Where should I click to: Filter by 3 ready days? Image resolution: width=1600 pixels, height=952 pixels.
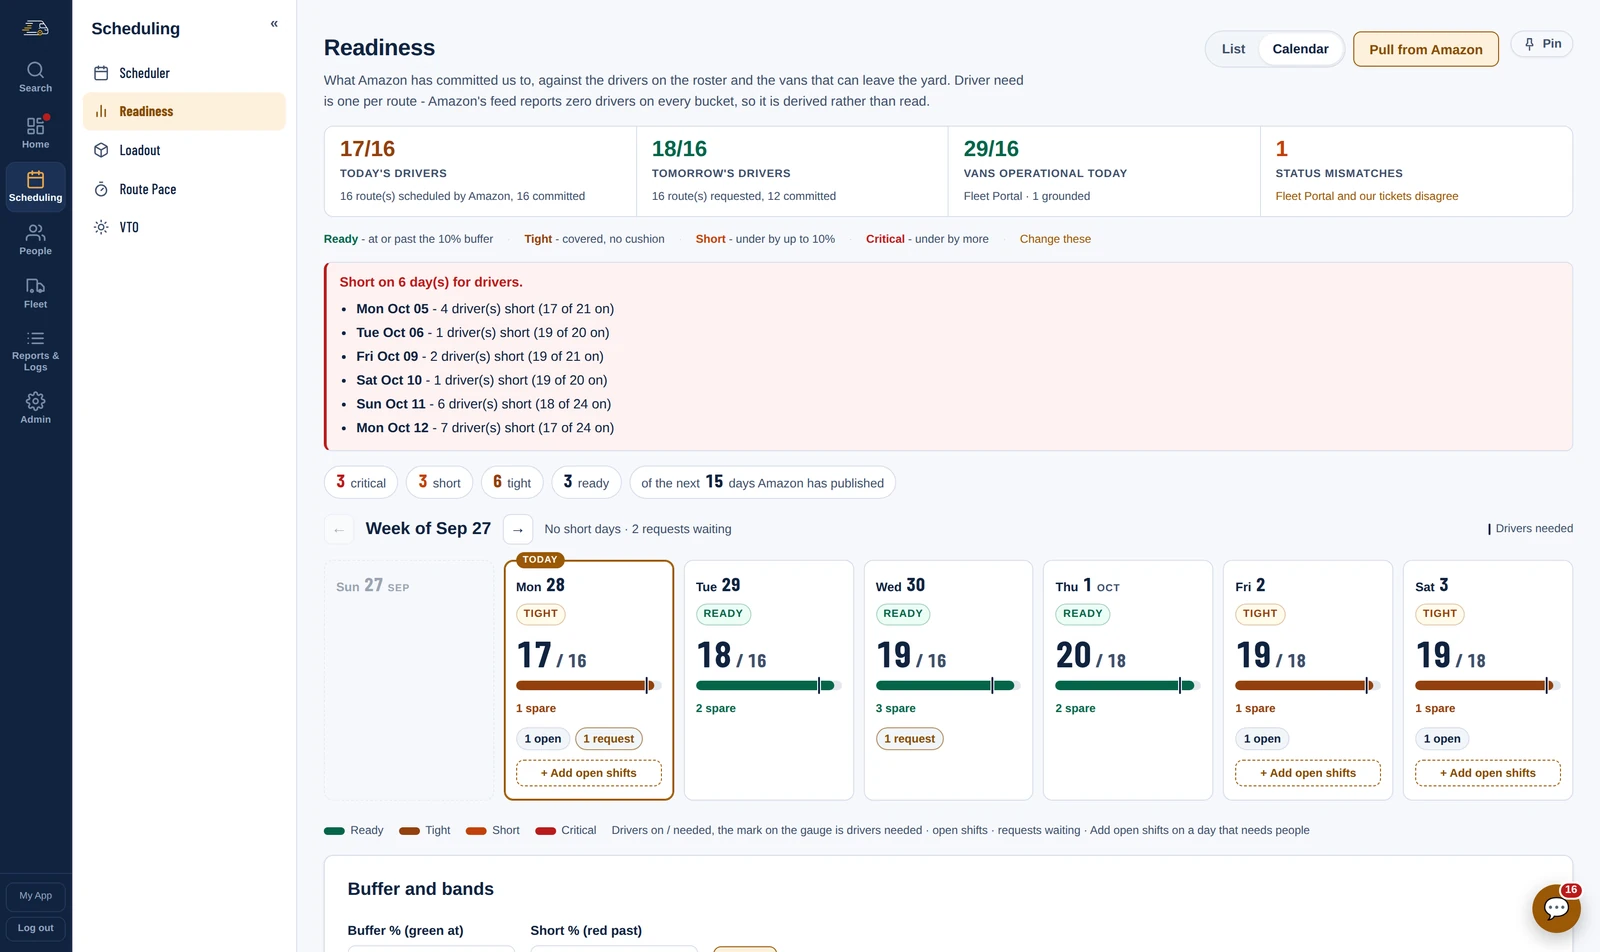586,482
